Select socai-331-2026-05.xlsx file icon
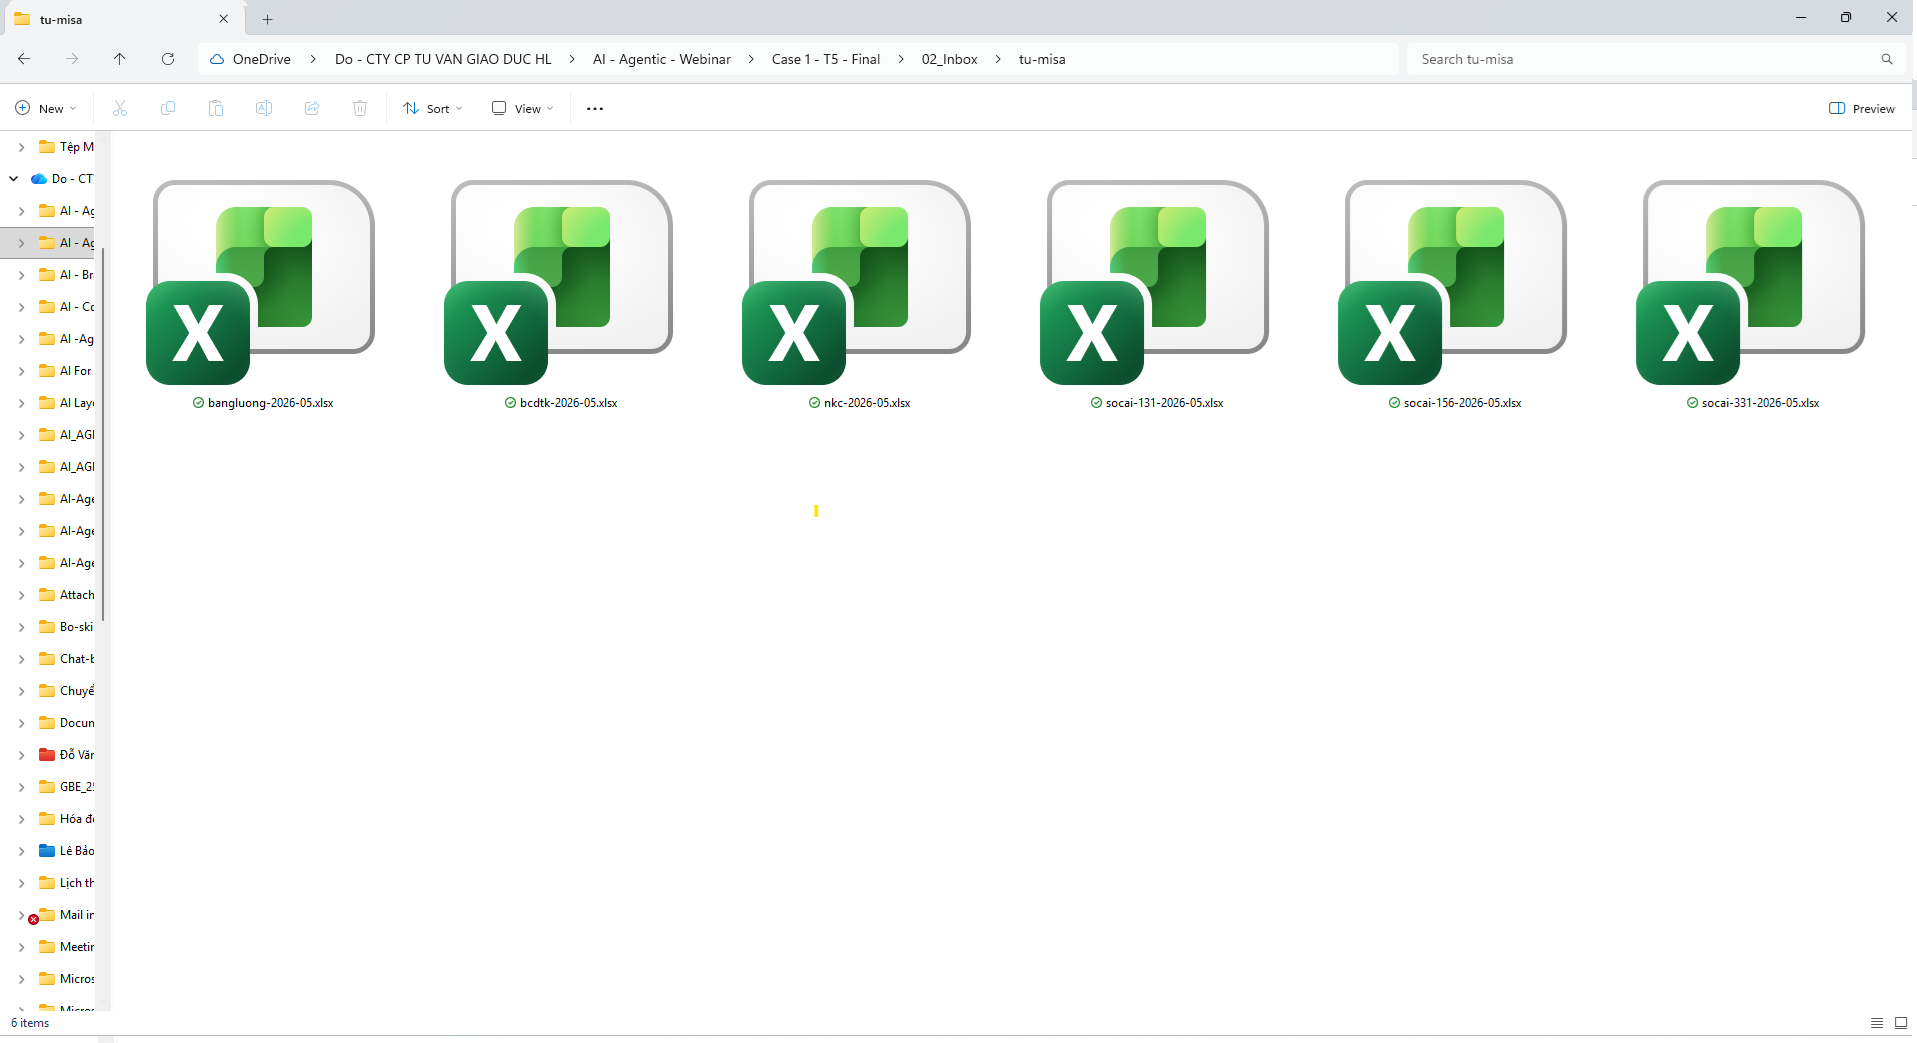Viewport: 1917px width, 1043px height. [1752, 282]
